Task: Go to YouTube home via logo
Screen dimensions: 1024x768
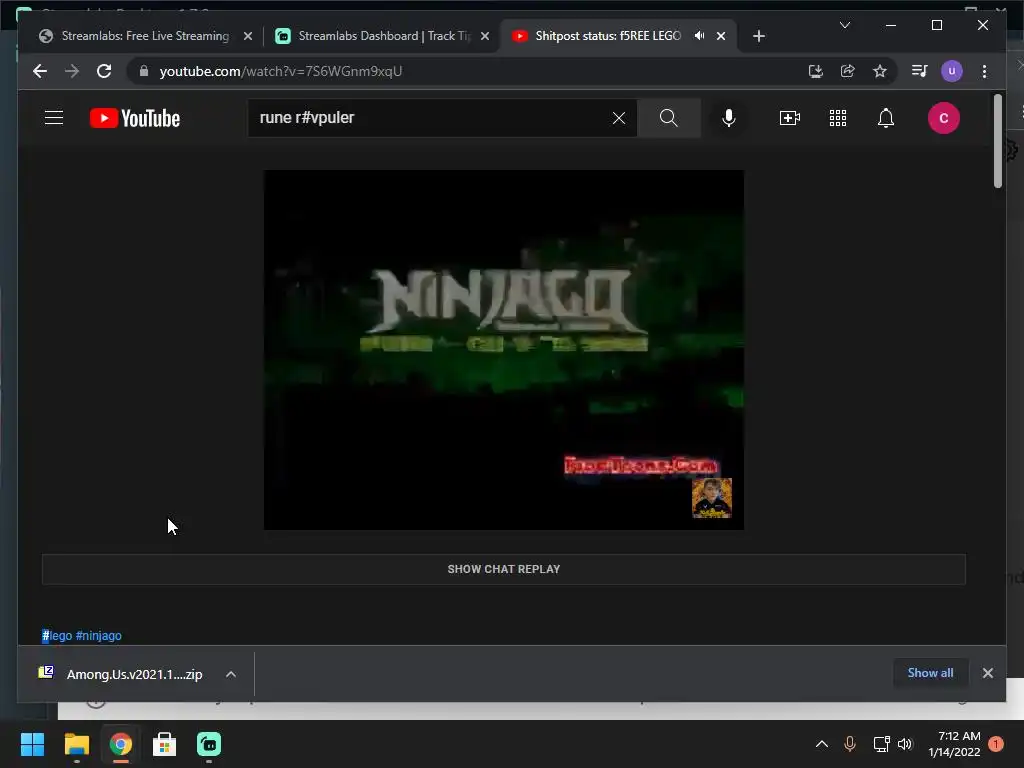Action: (135, 118)
